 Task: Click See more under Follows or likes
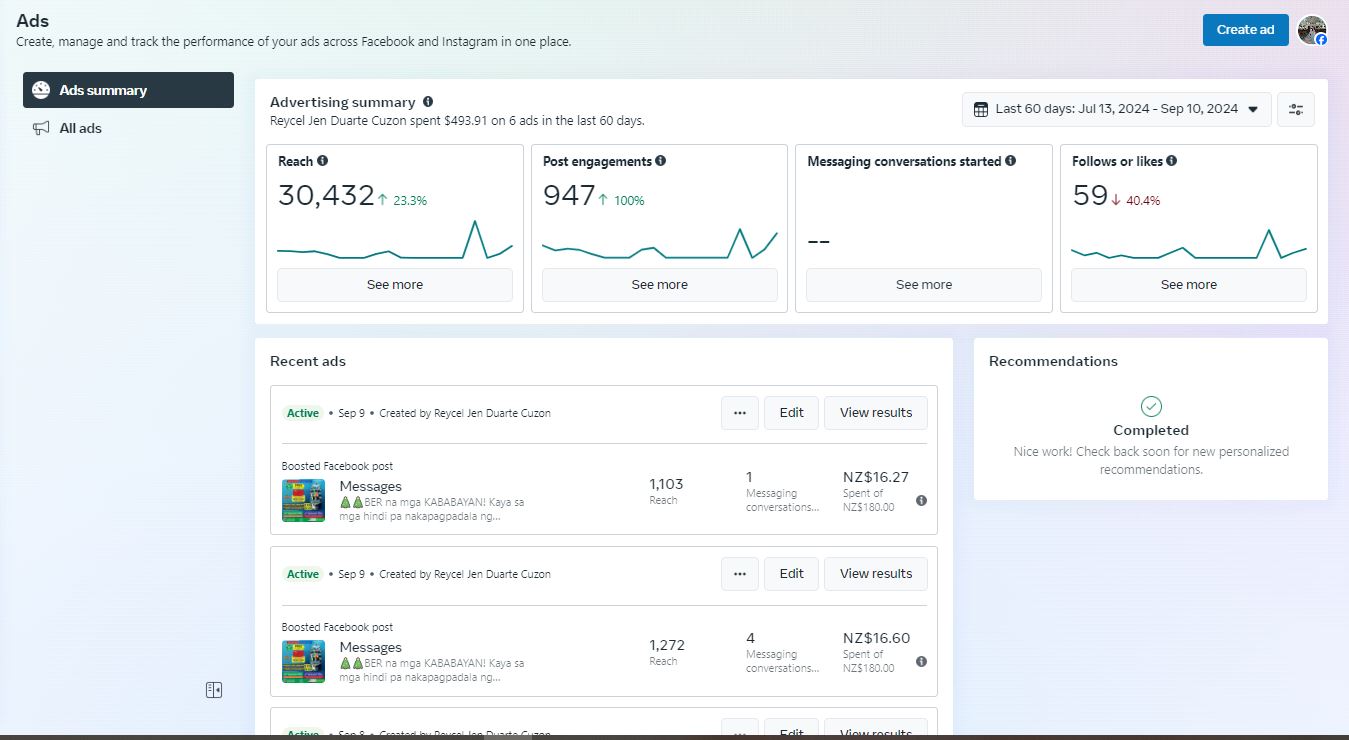point(1189,285)
